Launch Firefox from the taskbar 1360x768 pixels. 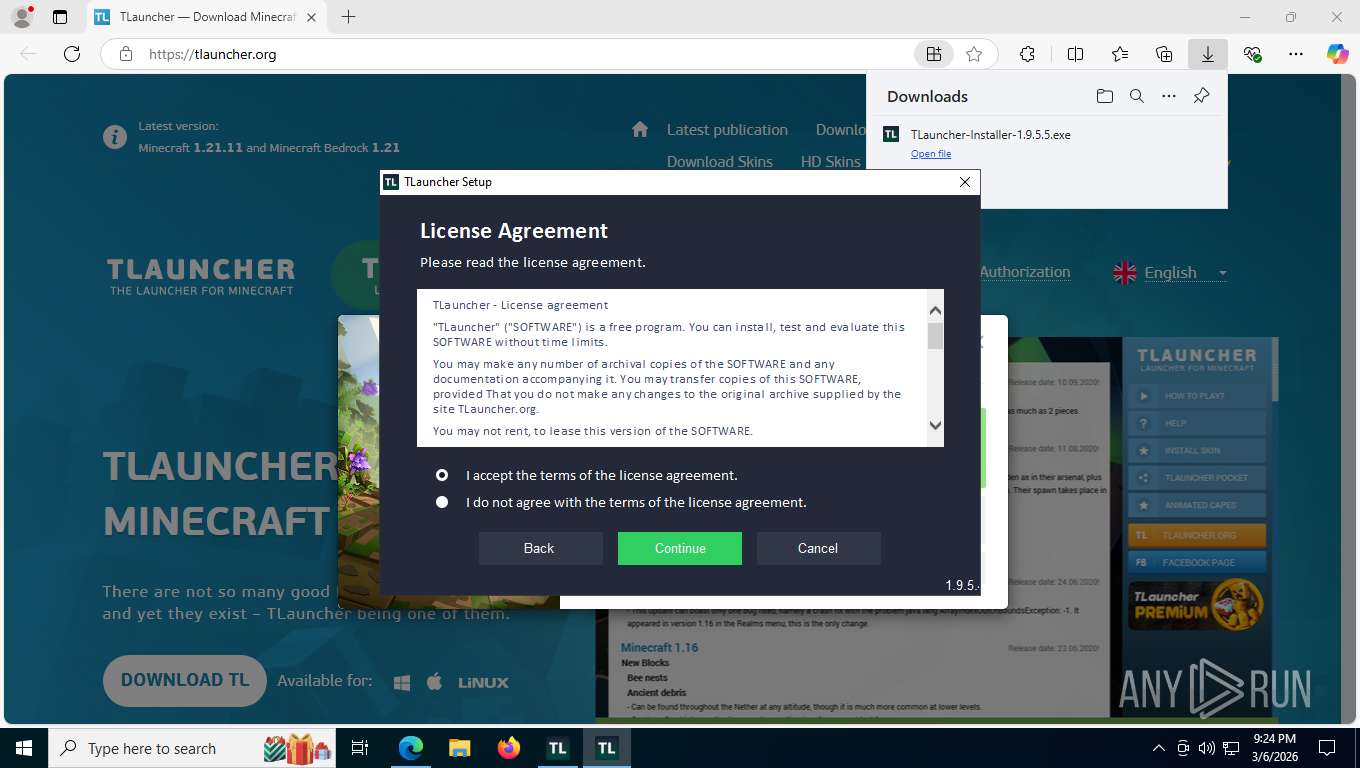pos(509,748)
